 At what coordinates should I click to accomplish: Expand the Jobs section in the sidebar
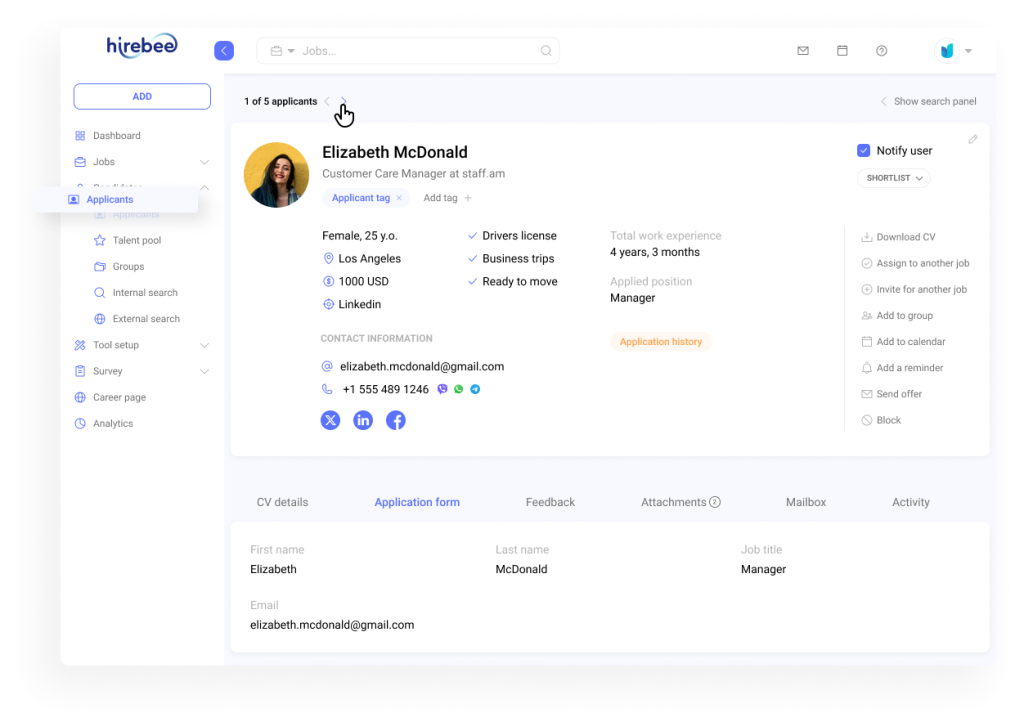(x=205, y=161)
